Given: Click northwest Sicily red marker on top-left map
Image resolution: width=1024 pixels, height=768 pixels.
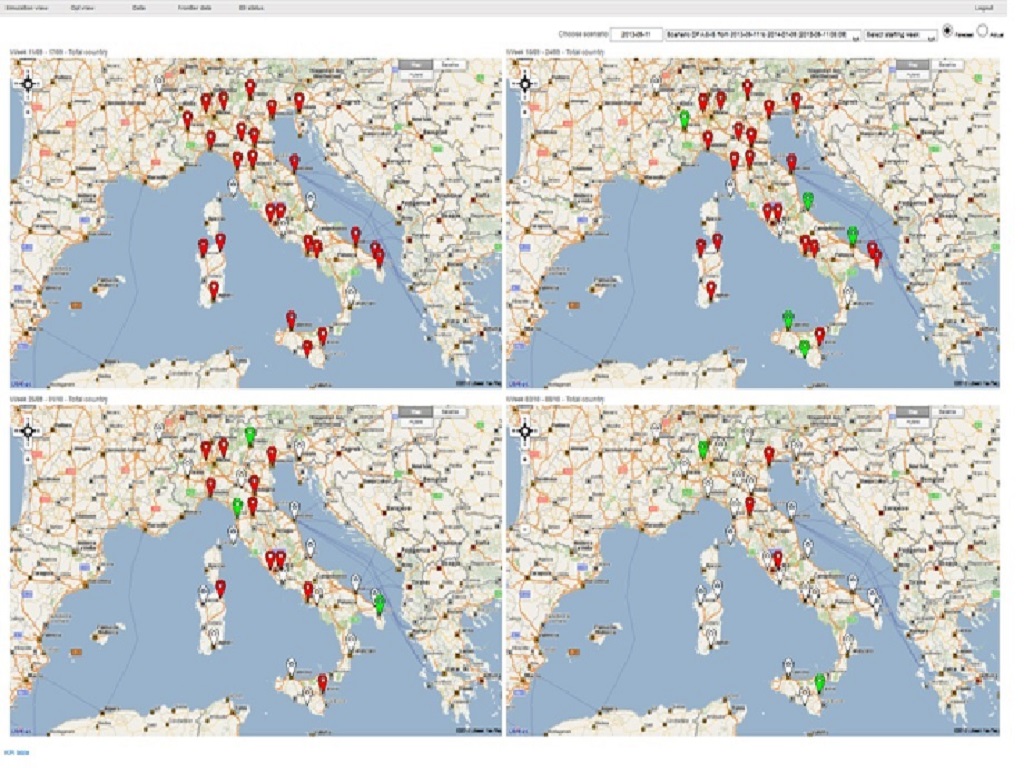Looking at the screenshot, I should pos(291,320).
